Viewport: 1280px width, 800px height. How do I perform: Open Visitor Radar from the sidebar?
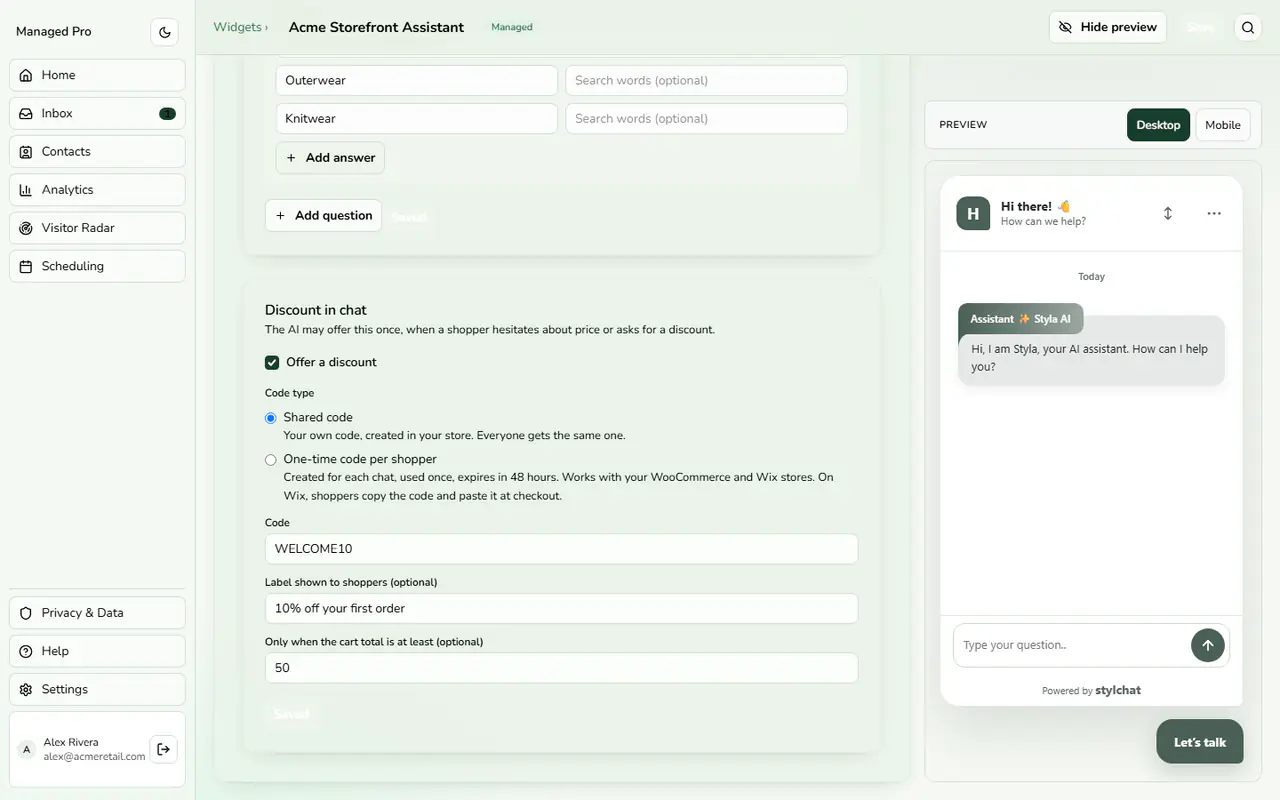tap(97, 228)
